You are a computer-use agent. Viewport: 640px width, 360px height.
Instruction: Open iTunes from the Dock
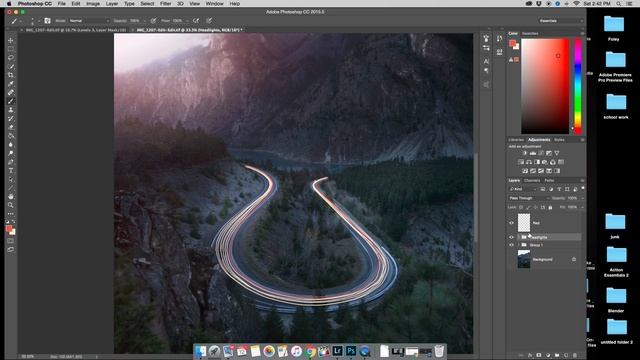(296, 351)
